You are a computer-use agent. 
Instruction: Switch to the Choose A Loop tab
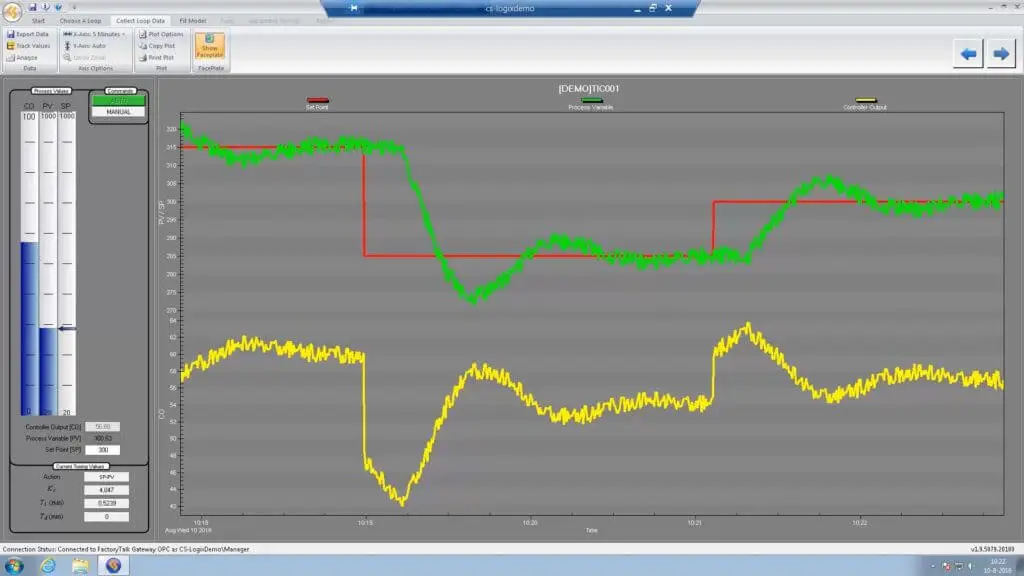[x=79, y=20]
